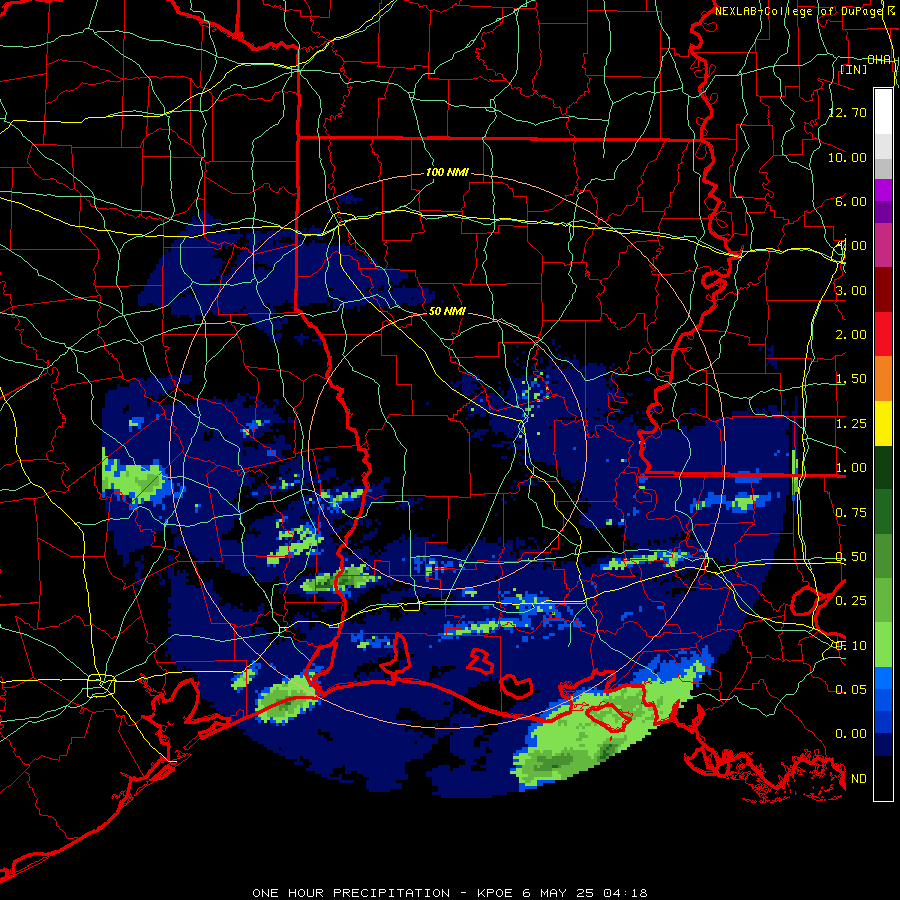Screen dimensions: 900x900
Task: Click the 0.25 legend value
Action: [x=851, y=601]
